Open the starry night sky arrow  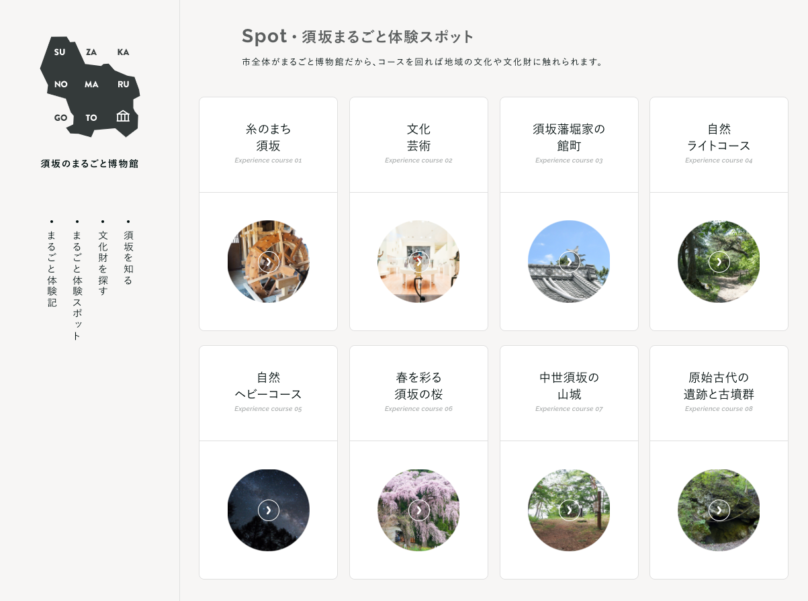[x=268, y=510]
